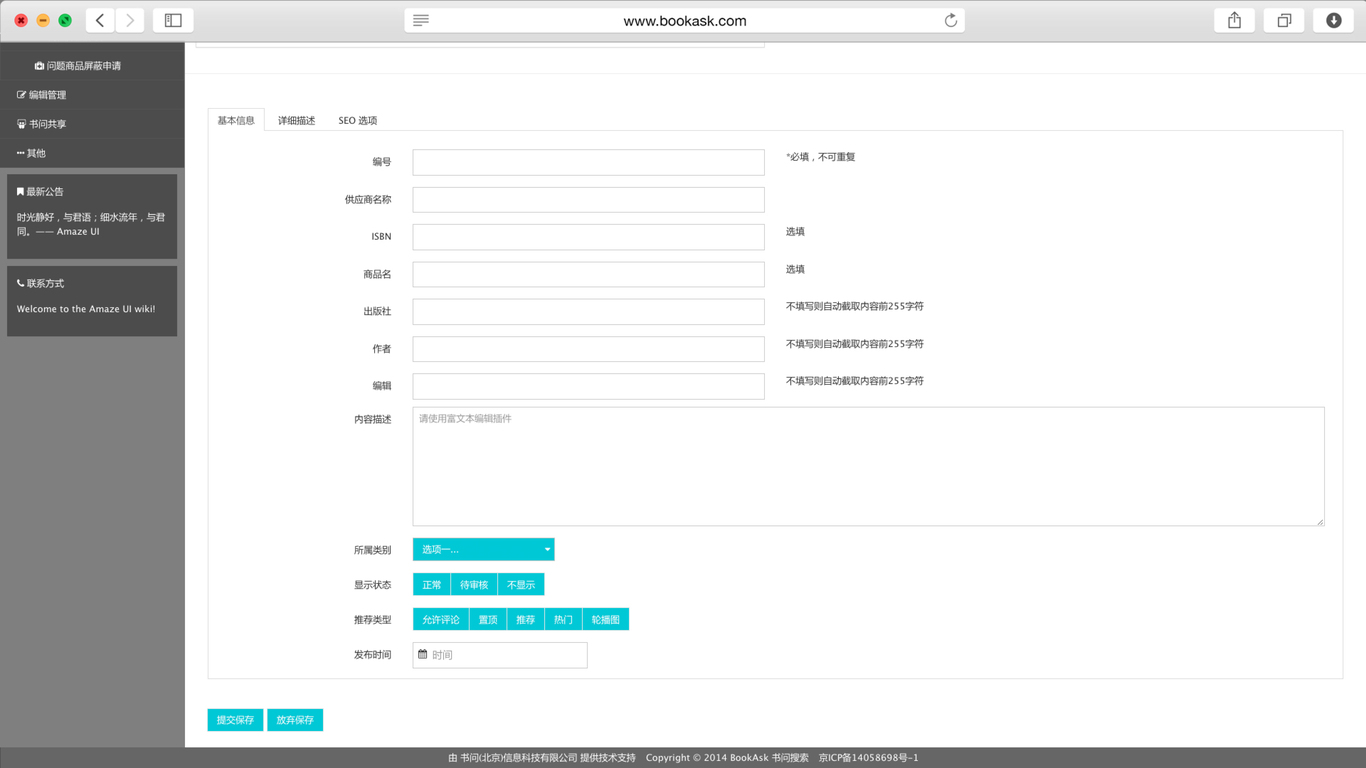Image resolution: width=1366 pixels, height=768 pixels.
Task: Toggle the browser sidebar icon
Action: [173, 20]
